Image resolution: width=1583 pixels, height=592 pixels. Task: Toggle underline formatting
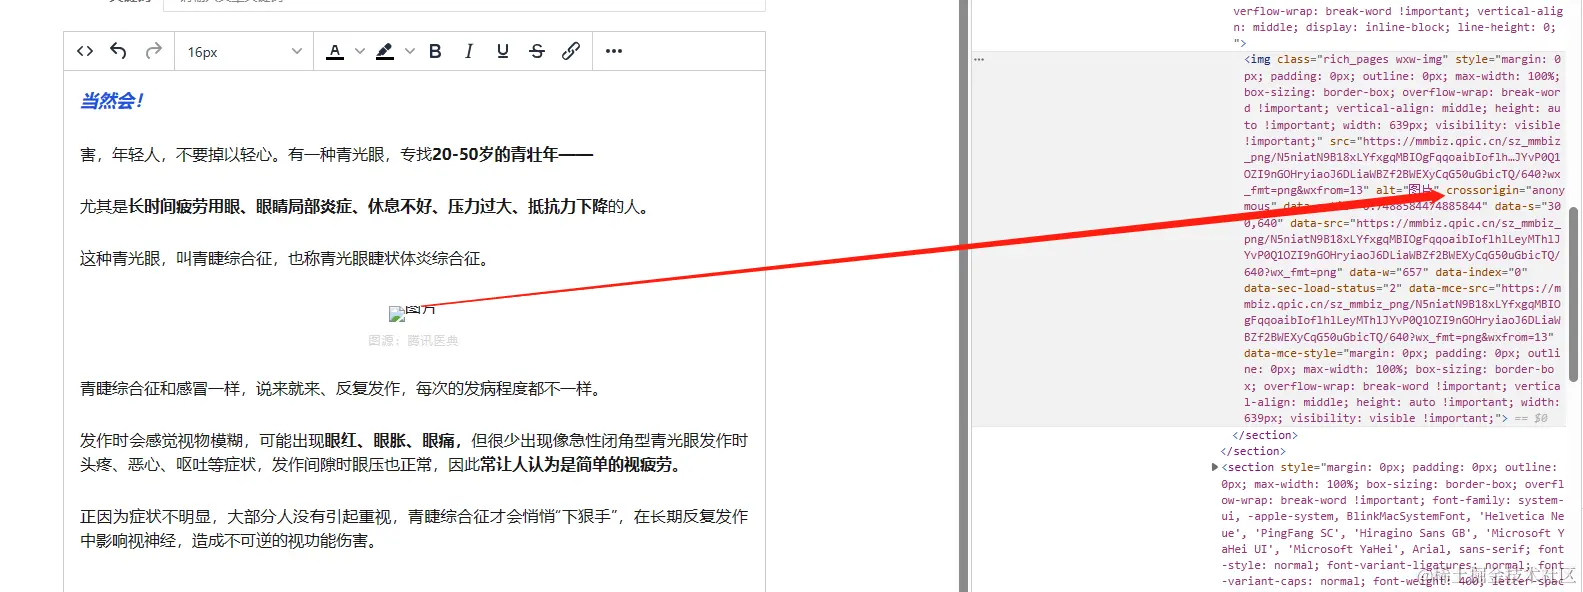point(502,51)
